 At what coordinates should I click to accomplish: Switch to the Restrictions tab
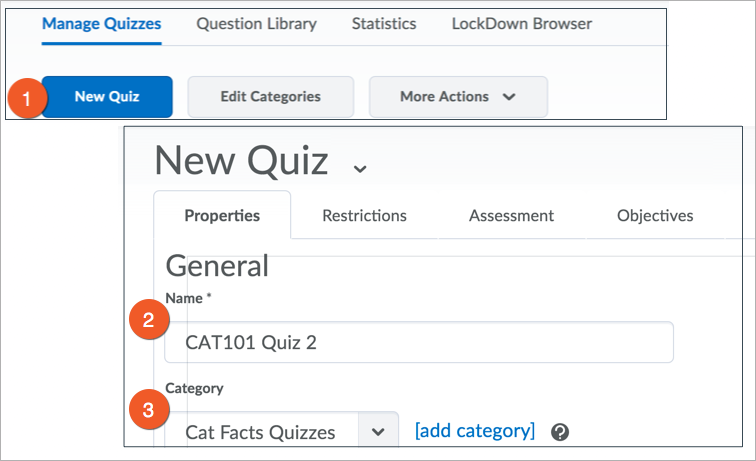click(364, 215)
